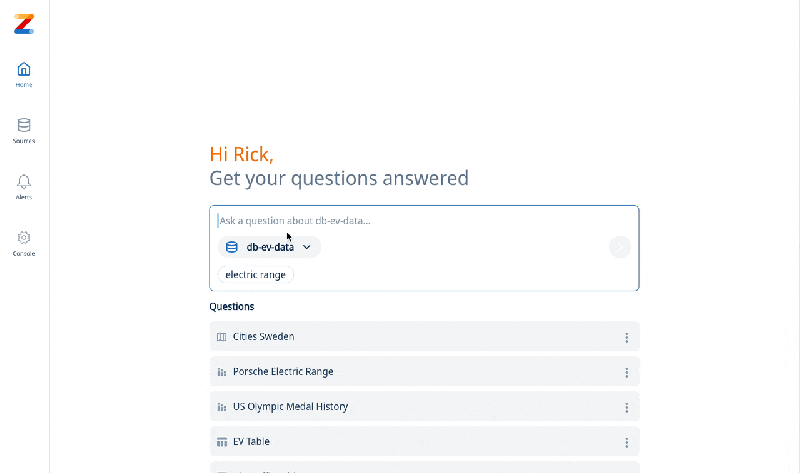The width and height of the screenshot is (800, 473).
Task: Open the Porsche Electric Range question
Action: (283, 372)
